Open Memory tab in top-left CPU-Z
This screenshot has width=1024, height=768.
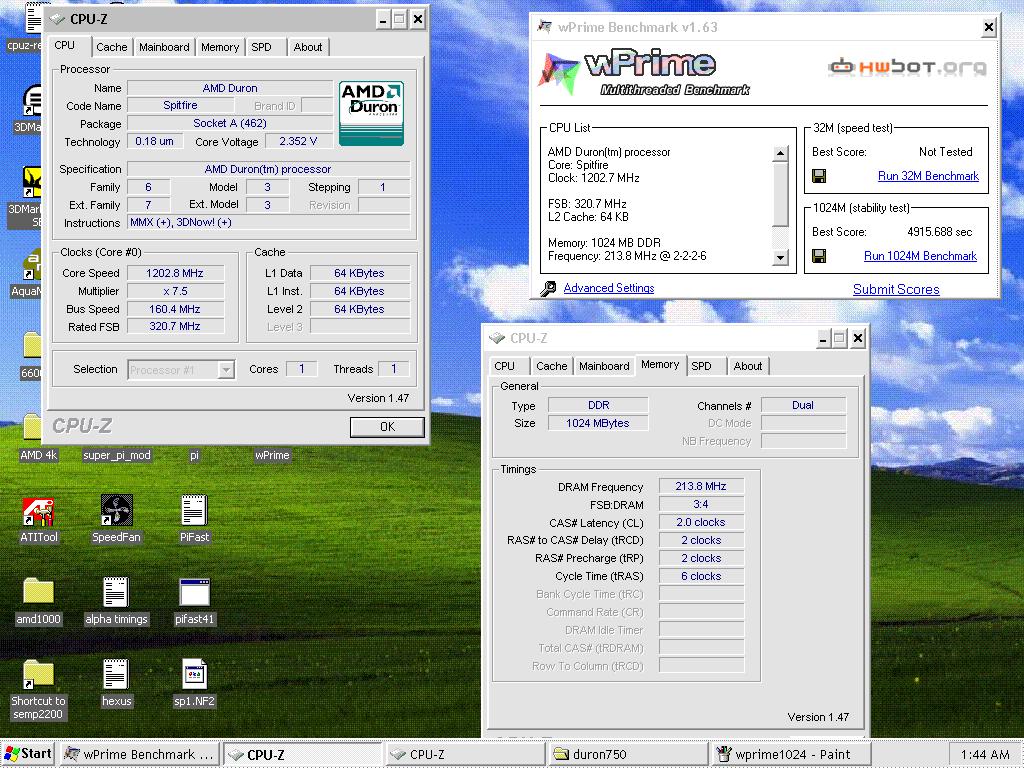point(220,47)
